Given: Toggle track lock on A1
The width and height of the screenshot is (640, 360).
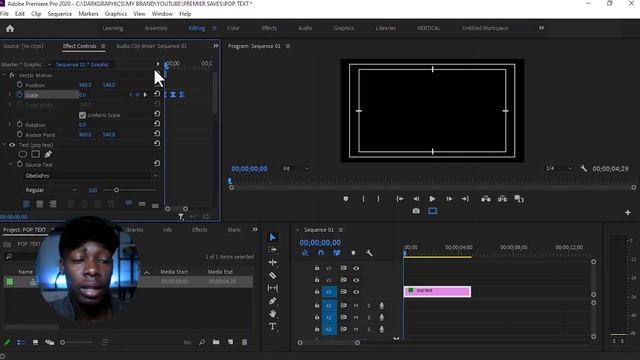Looking at the screenshot, I should coord(317,305).
